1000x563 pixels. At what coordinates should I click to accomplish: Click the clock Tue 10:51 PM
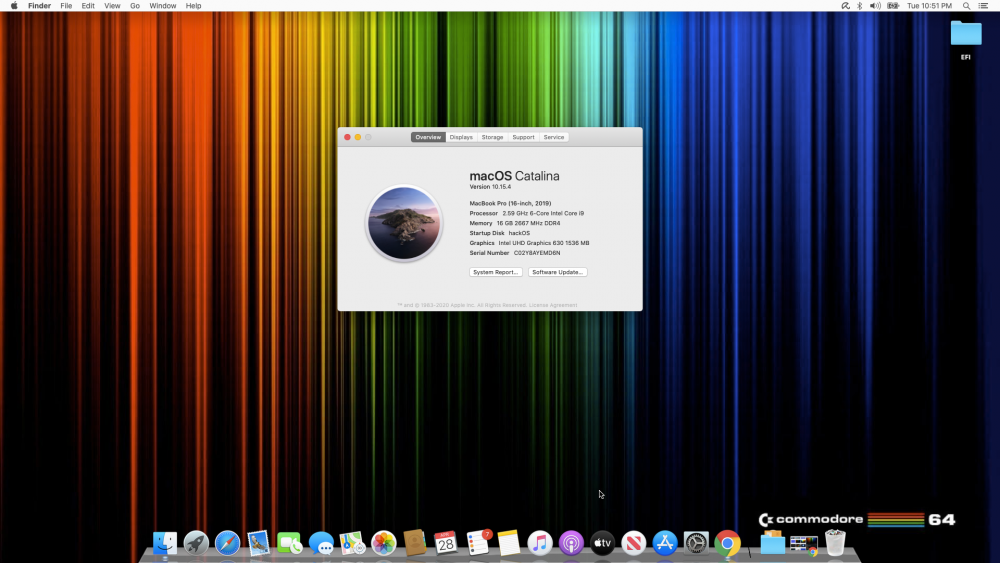(x=929, y=6)
